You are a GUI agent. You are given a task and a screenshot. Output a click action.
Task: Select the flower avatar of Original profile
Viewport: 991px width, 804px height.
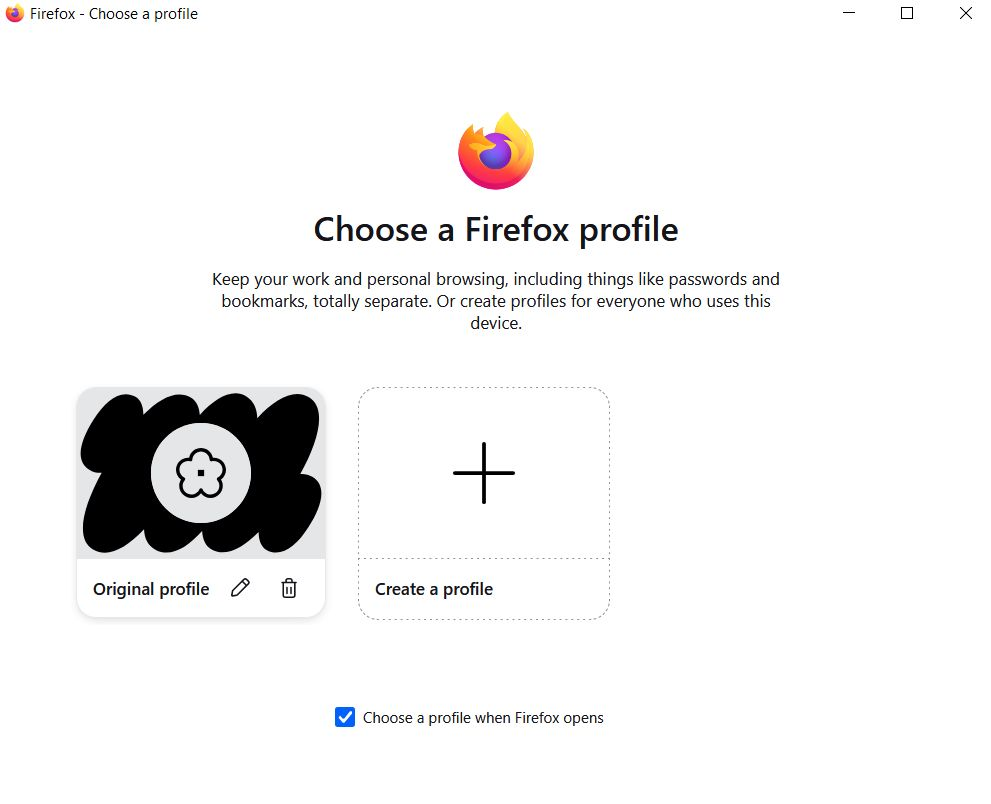[x=201, y=473]
